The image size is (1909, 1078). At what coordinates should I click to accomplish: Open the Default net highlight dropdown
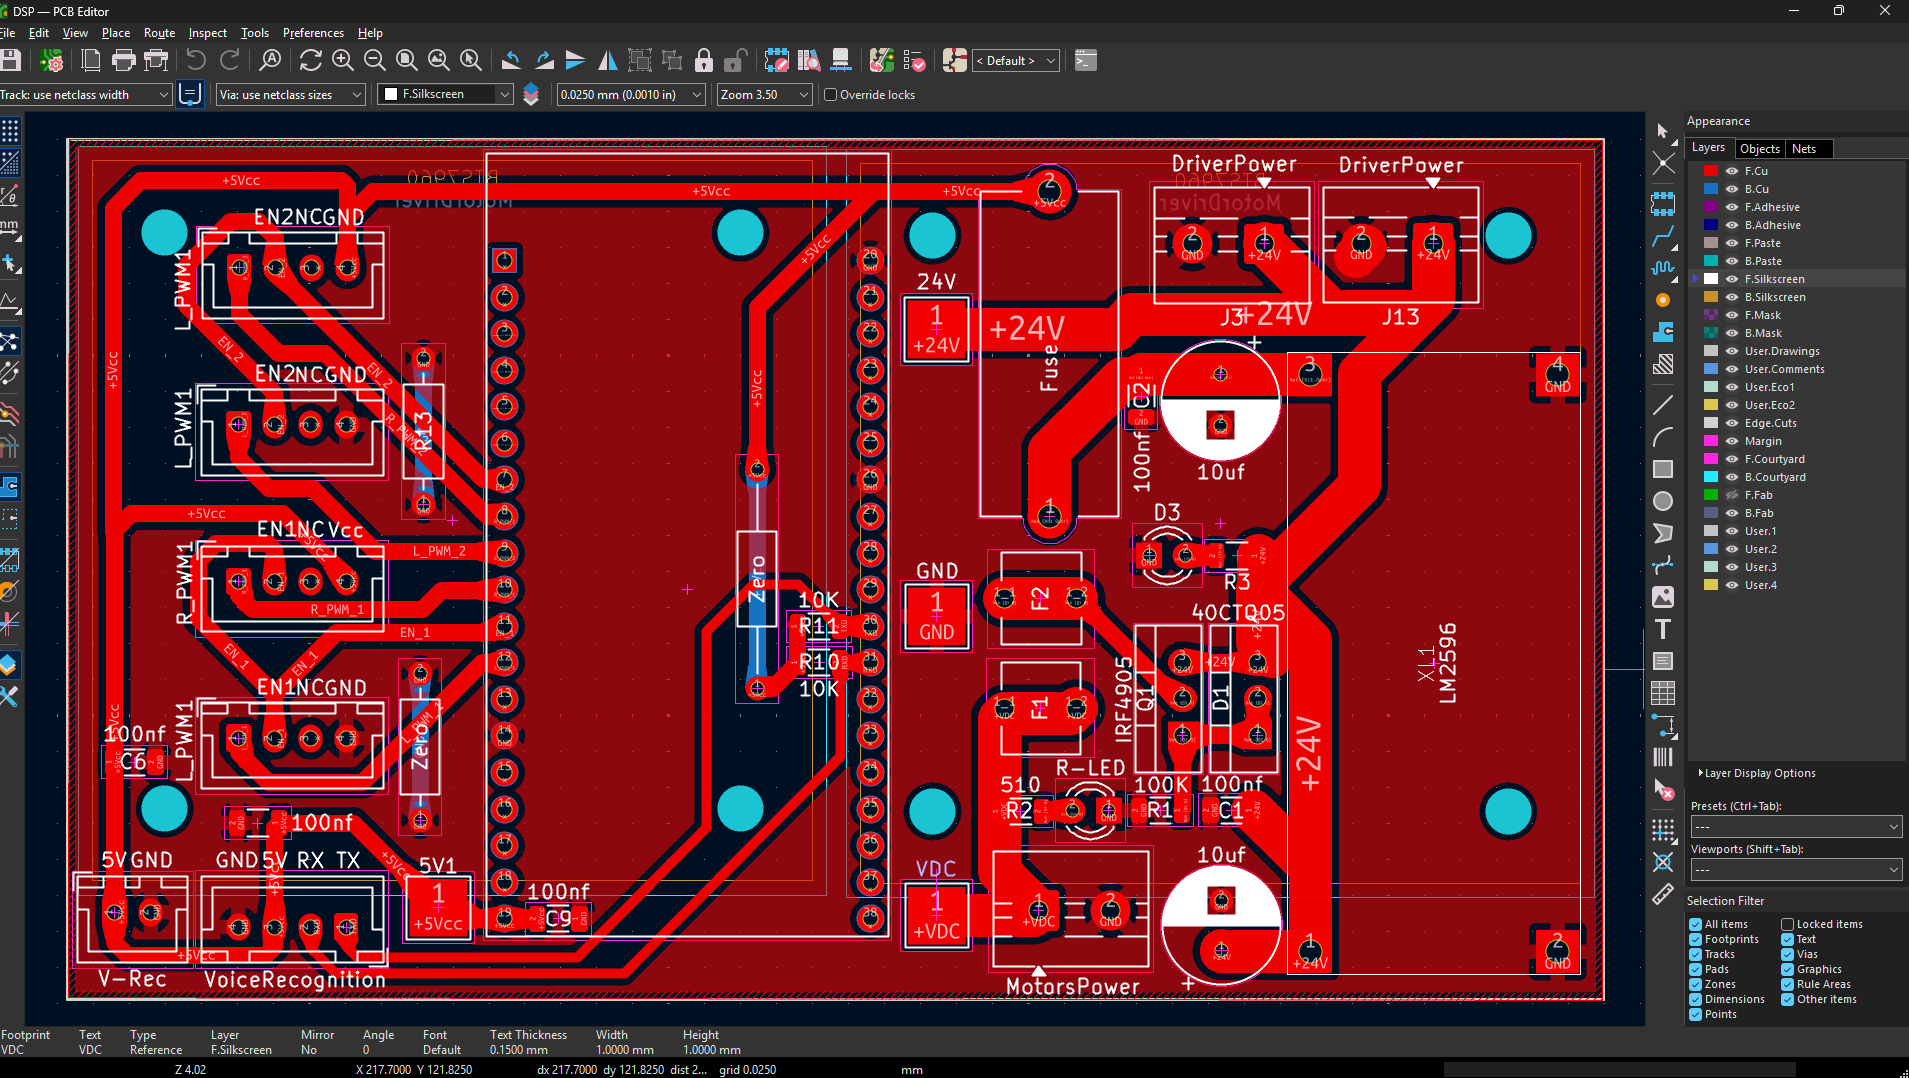[1016, 61]
